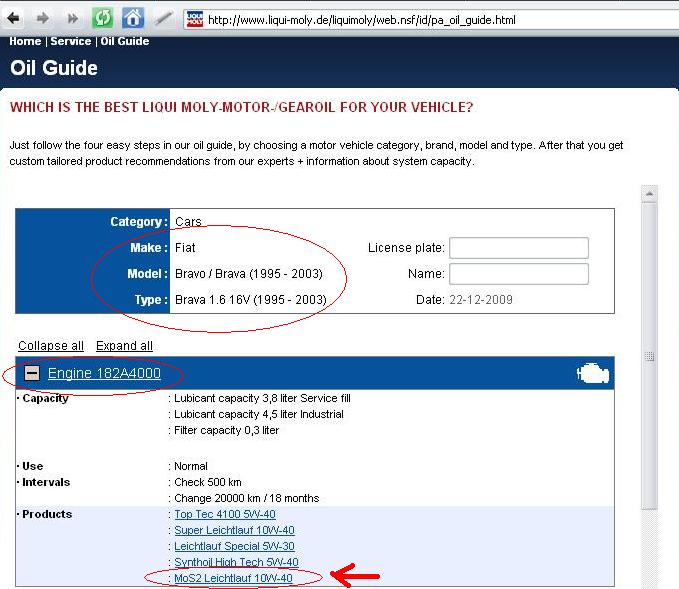The width and height of the screenshot is (679, 589).
Task: Click the browser back arrow
Action: [x=14, y=18]
